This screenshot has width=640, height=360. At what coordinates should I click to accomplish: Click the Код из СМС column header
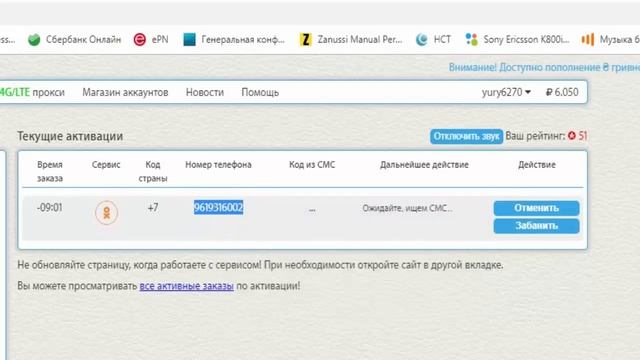click(312, 165)
